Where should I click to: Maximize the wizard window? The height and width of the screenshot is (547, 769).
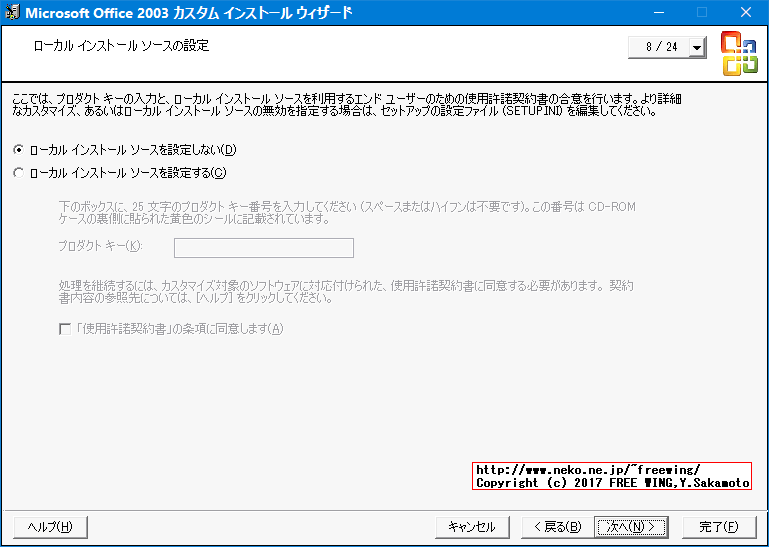(702, 12)
